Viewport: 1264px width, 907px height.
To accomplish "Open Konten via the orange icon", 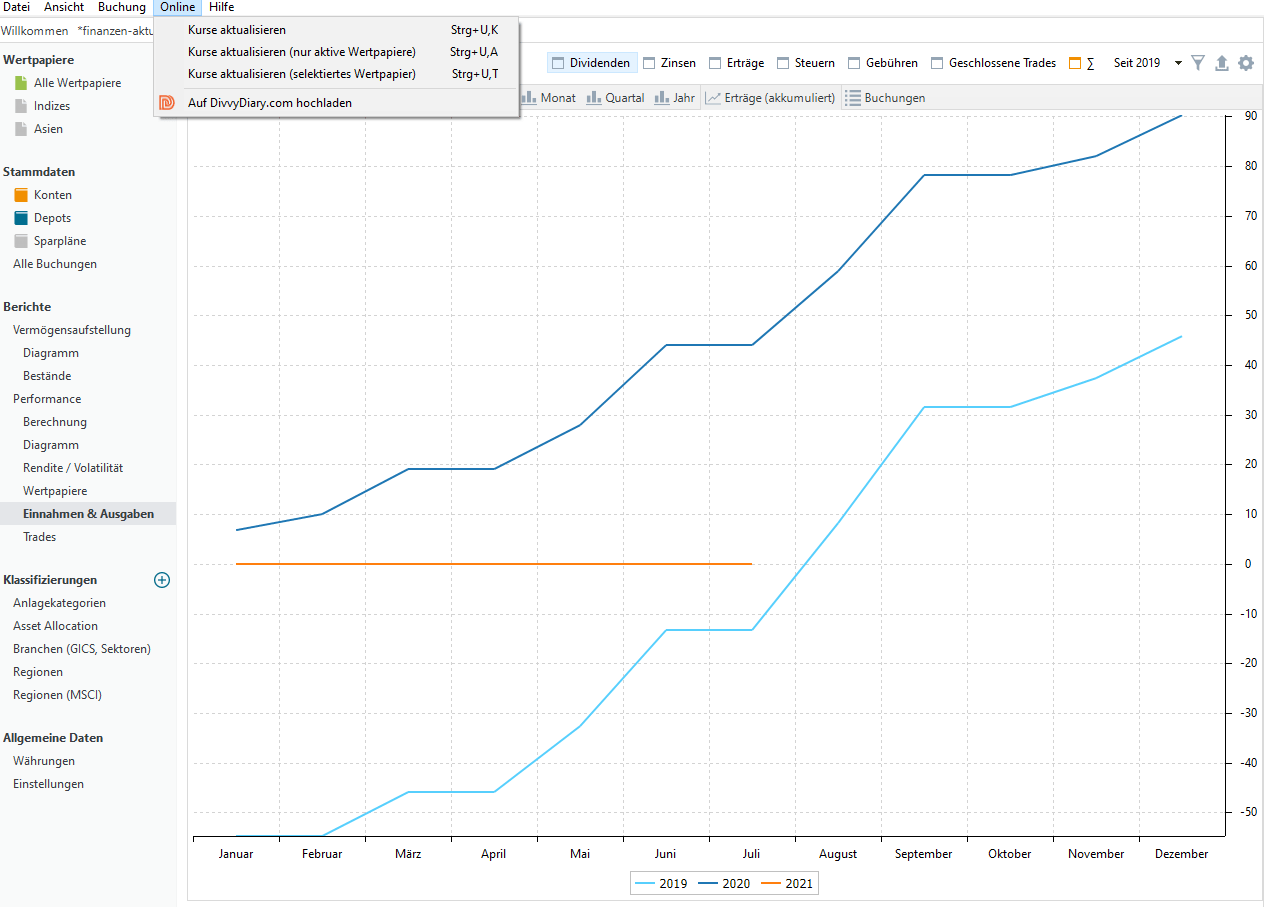I will (x=21, y=195).
